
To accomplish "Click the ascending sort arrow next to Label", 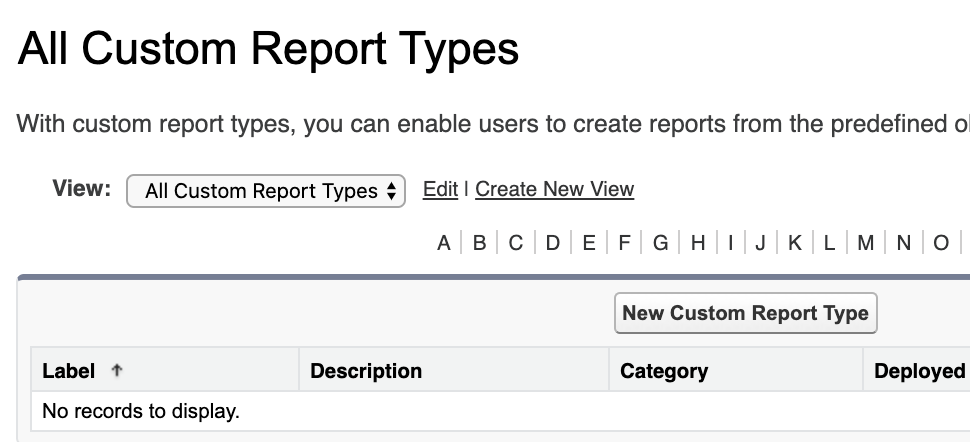I will coord(117,371).
